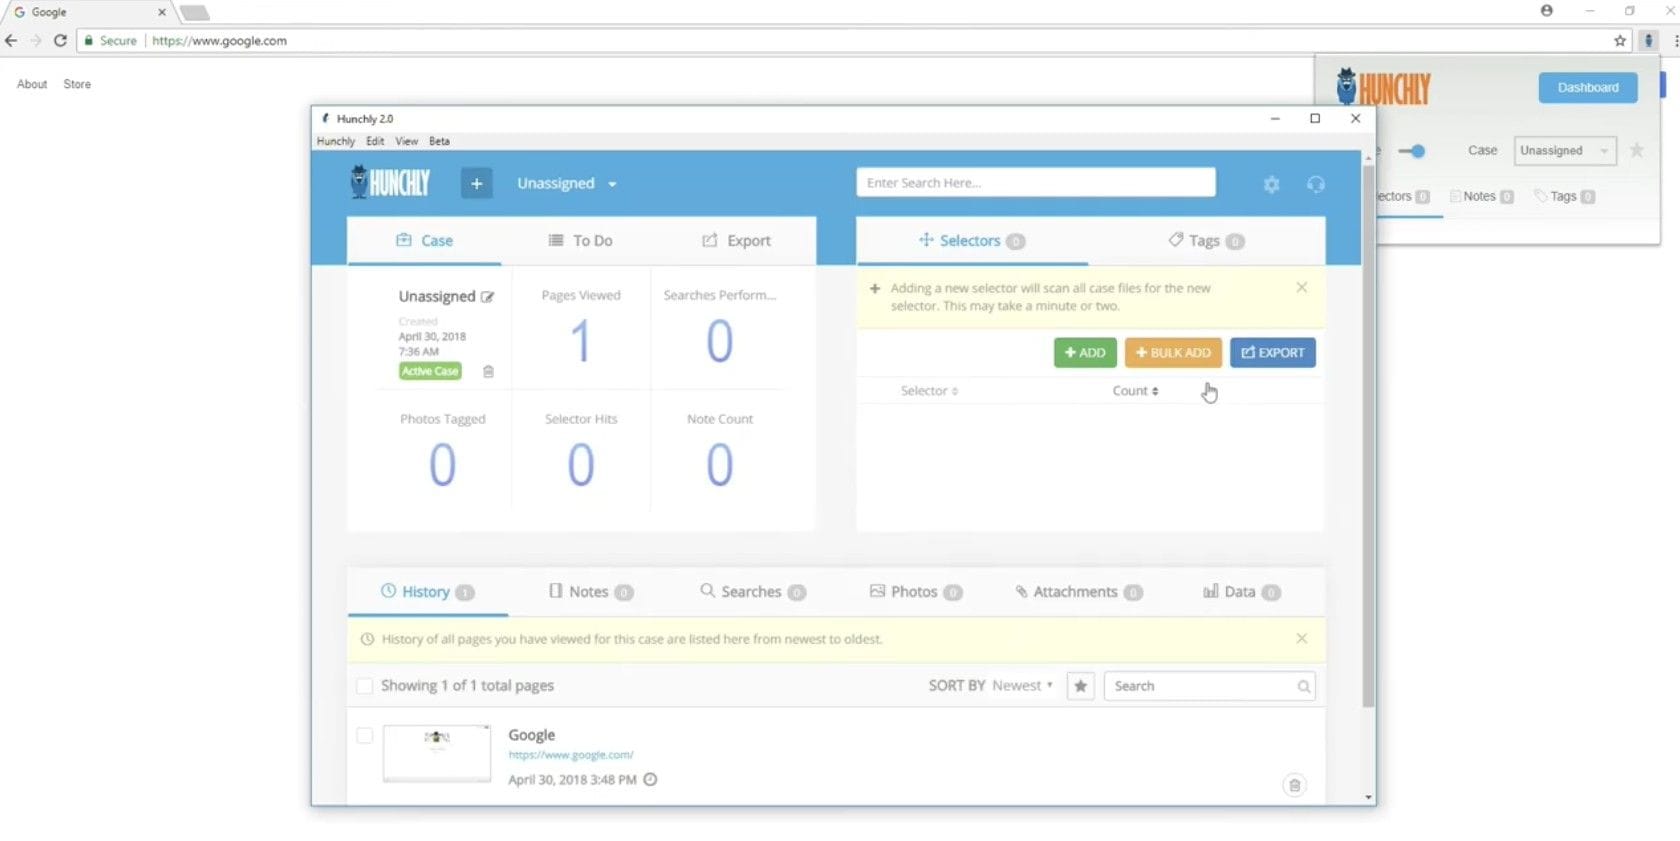Click the Enter Search Here field
Viewport: 1680px width, 841px height.
pyautogui.click(x=1036, y=182)
